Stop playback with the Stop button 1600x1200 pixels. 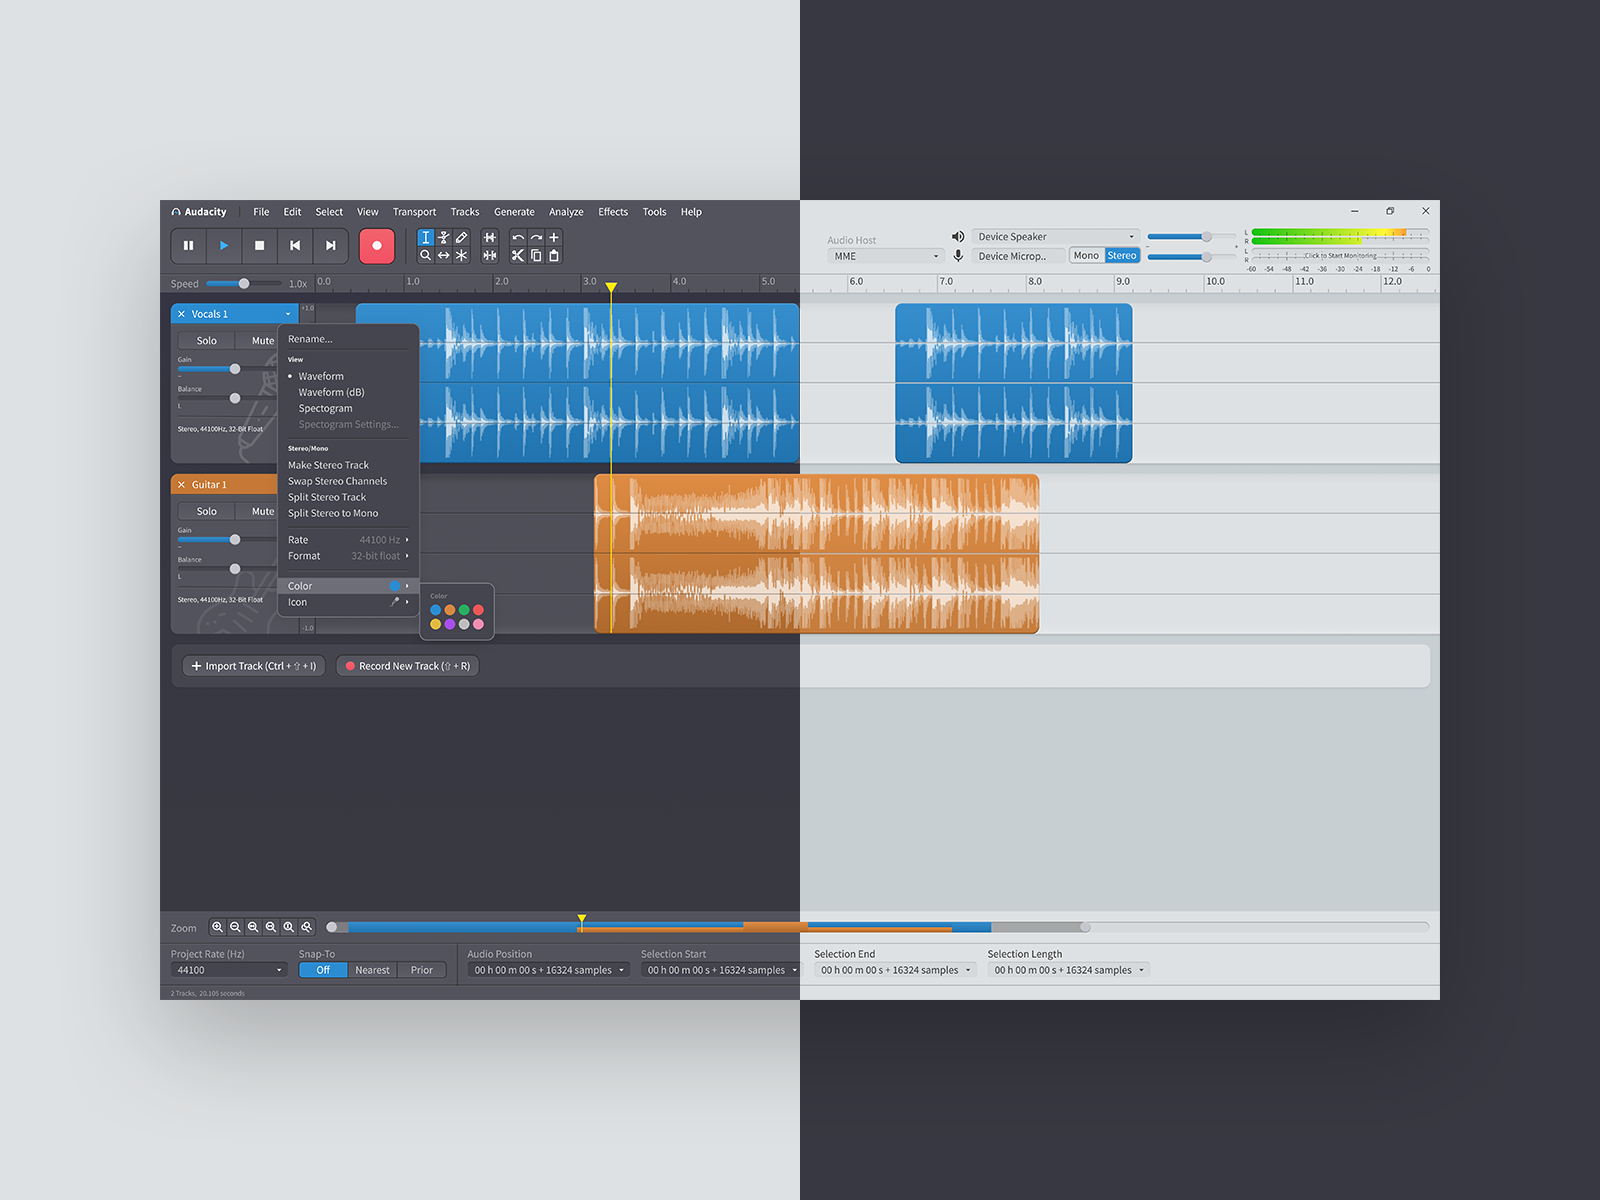tap(260, 245)
